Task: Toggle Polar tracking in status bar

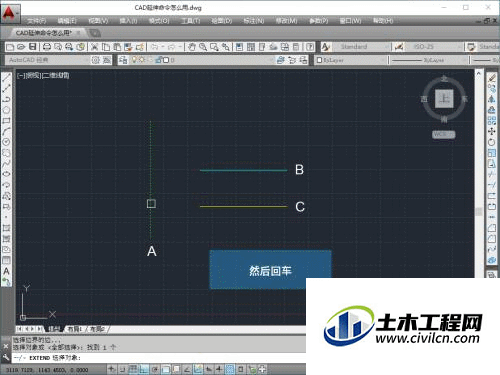Action: click(x=155, y=369)
